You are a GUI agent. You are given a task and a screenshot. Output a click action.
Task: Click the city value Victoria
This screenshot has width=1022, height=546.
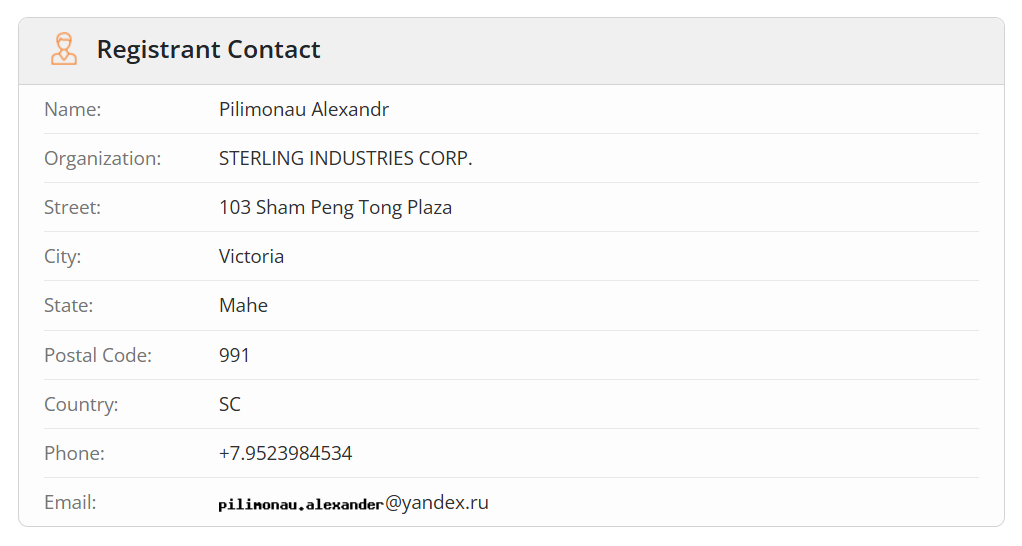(x=251, y=256)
